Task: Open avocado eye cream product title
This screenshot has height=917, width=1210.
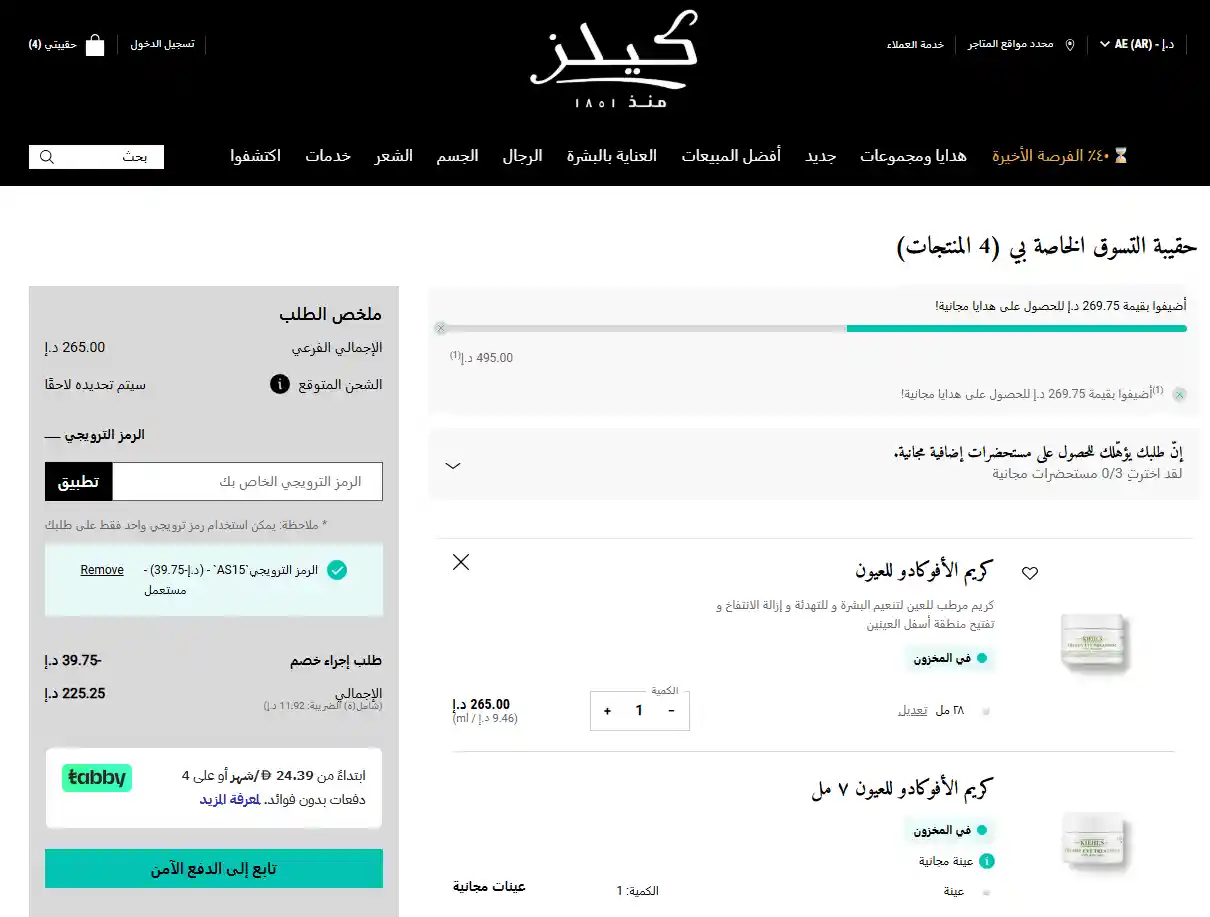Action: click(924, 571)
